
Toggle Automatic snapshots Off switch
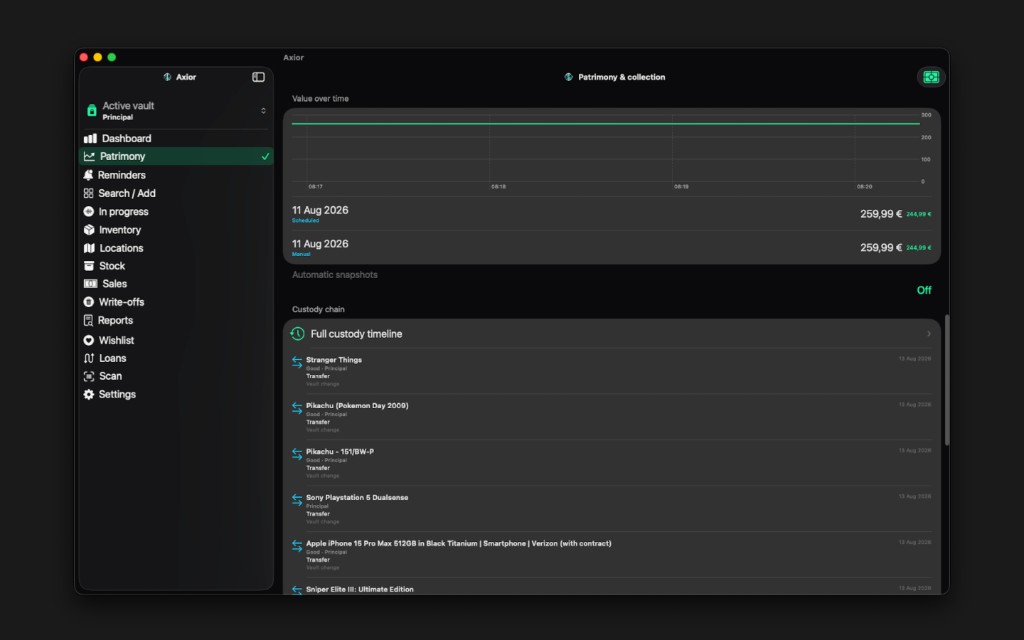[923, 290]
